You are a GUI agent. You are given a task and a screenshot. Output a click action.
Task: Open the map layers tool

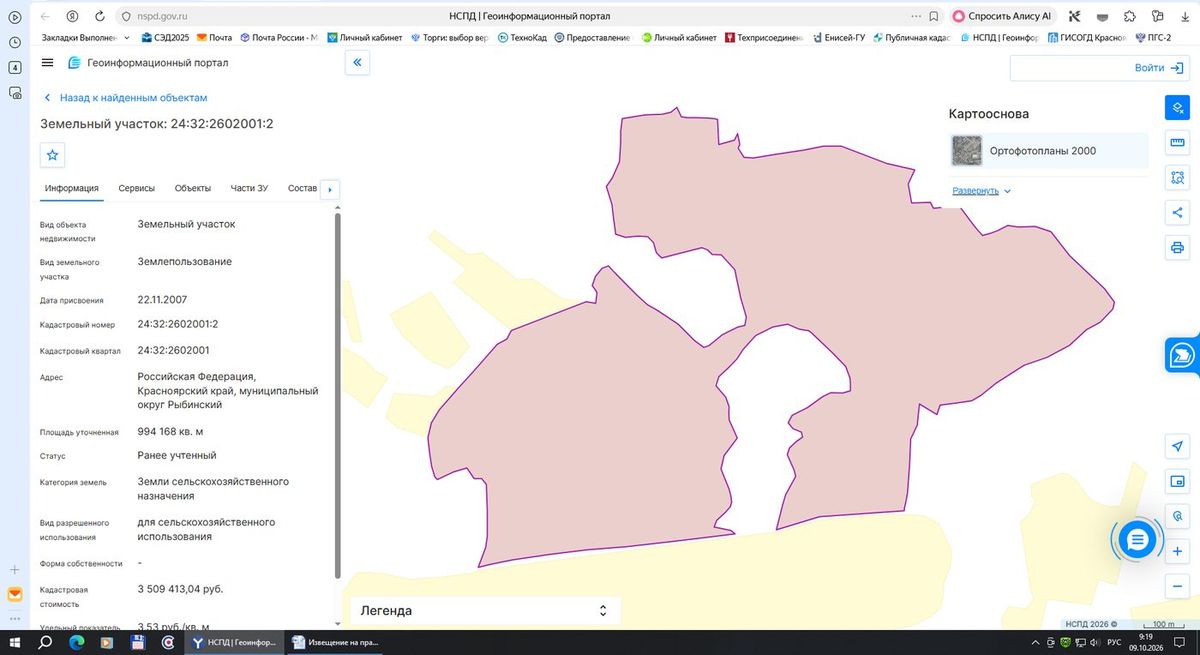(1177, 108)
